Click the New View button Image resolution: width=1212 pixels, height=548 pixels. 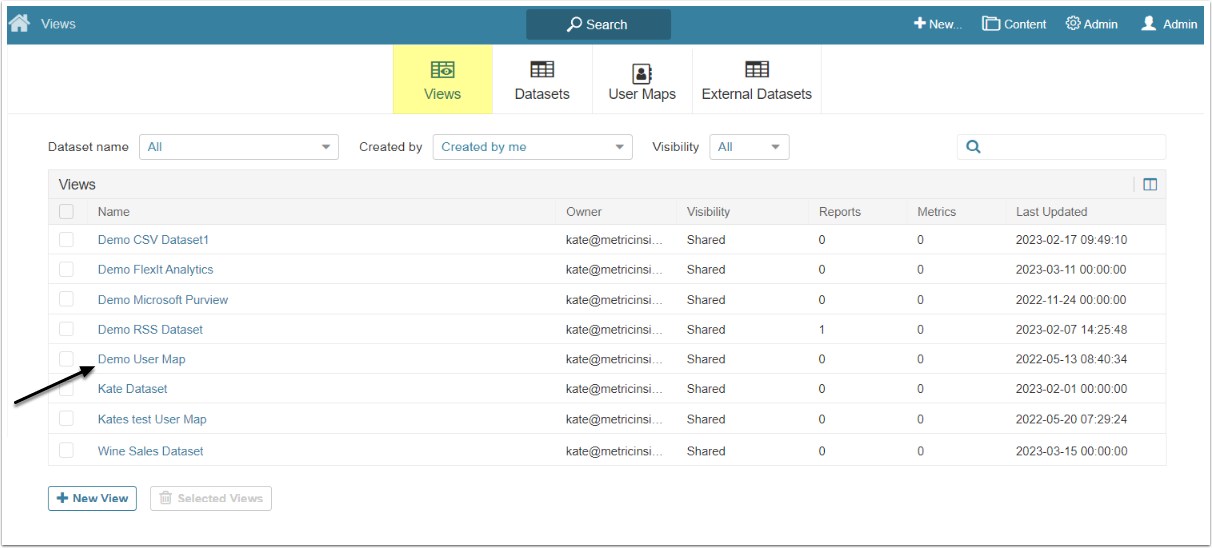tap(92, 498)
